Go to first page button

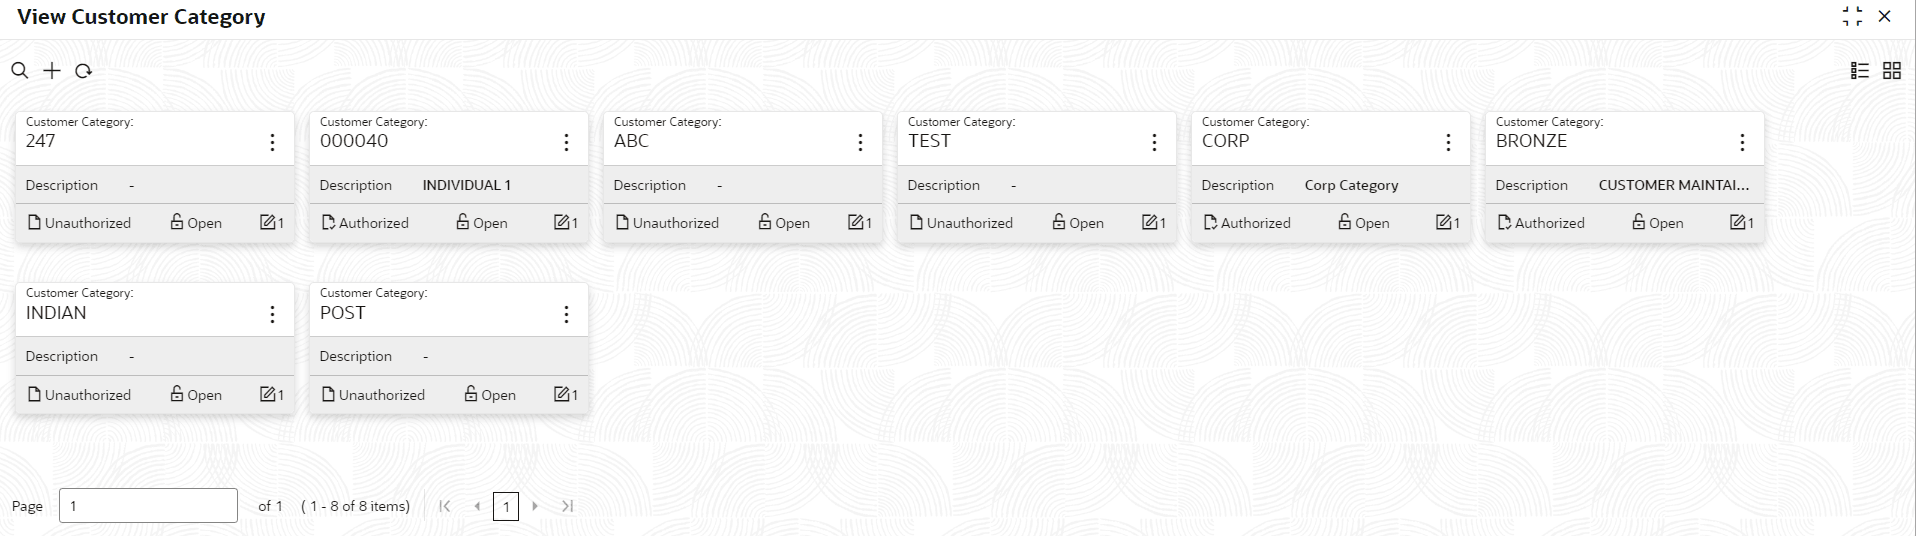(445, 506)
